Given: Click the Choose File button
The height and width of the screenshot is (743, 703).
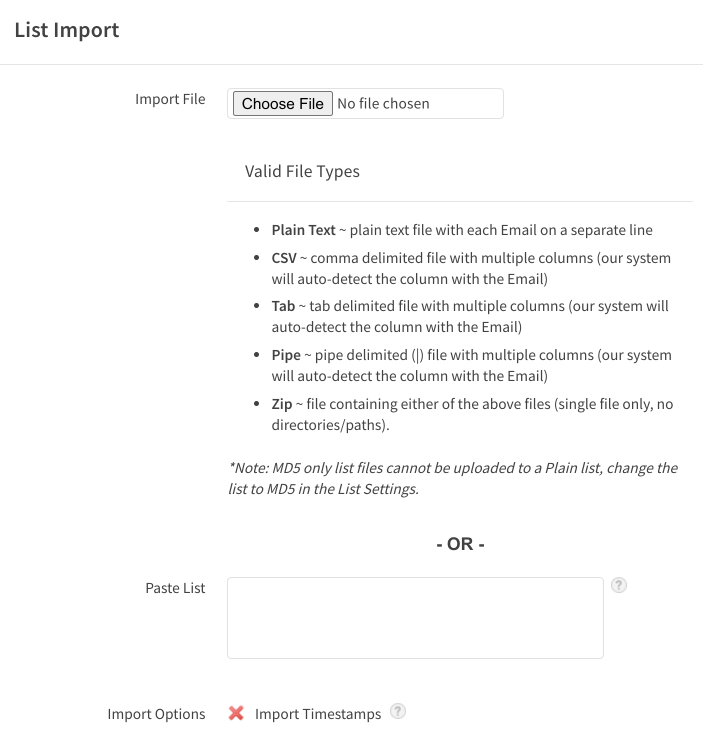Looking at the screenshot, I should pyautogui.click(x=283, y=103).
